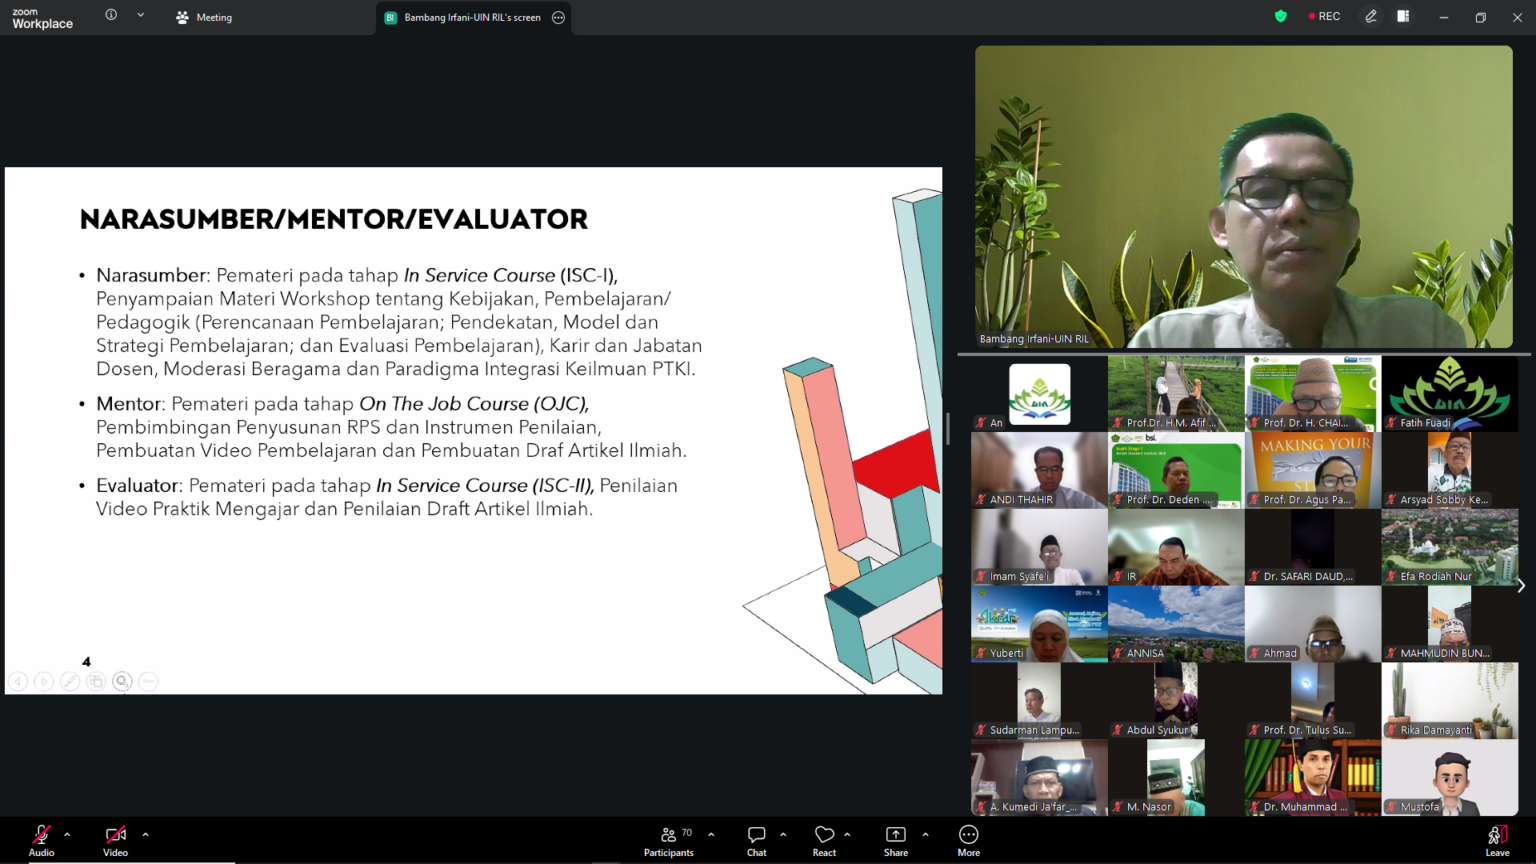Turn on the Video camera
Viewport: 1536px width, 864px height.
(115, 841)
